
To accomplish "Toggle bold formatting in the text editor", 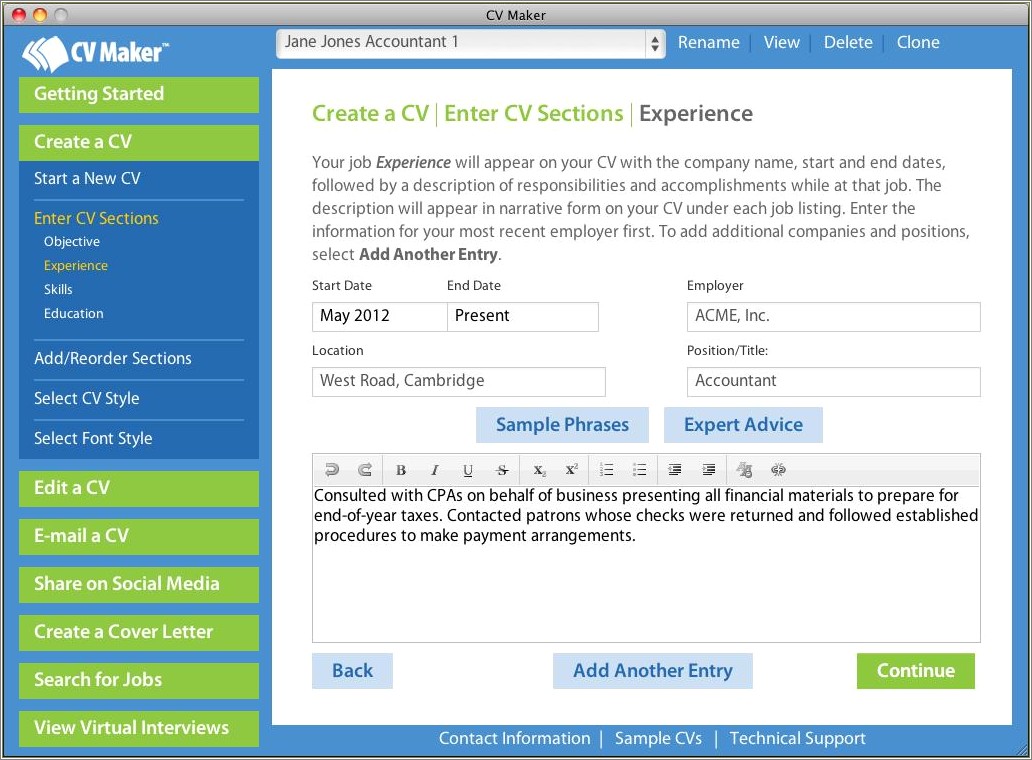I will [400, 470].
